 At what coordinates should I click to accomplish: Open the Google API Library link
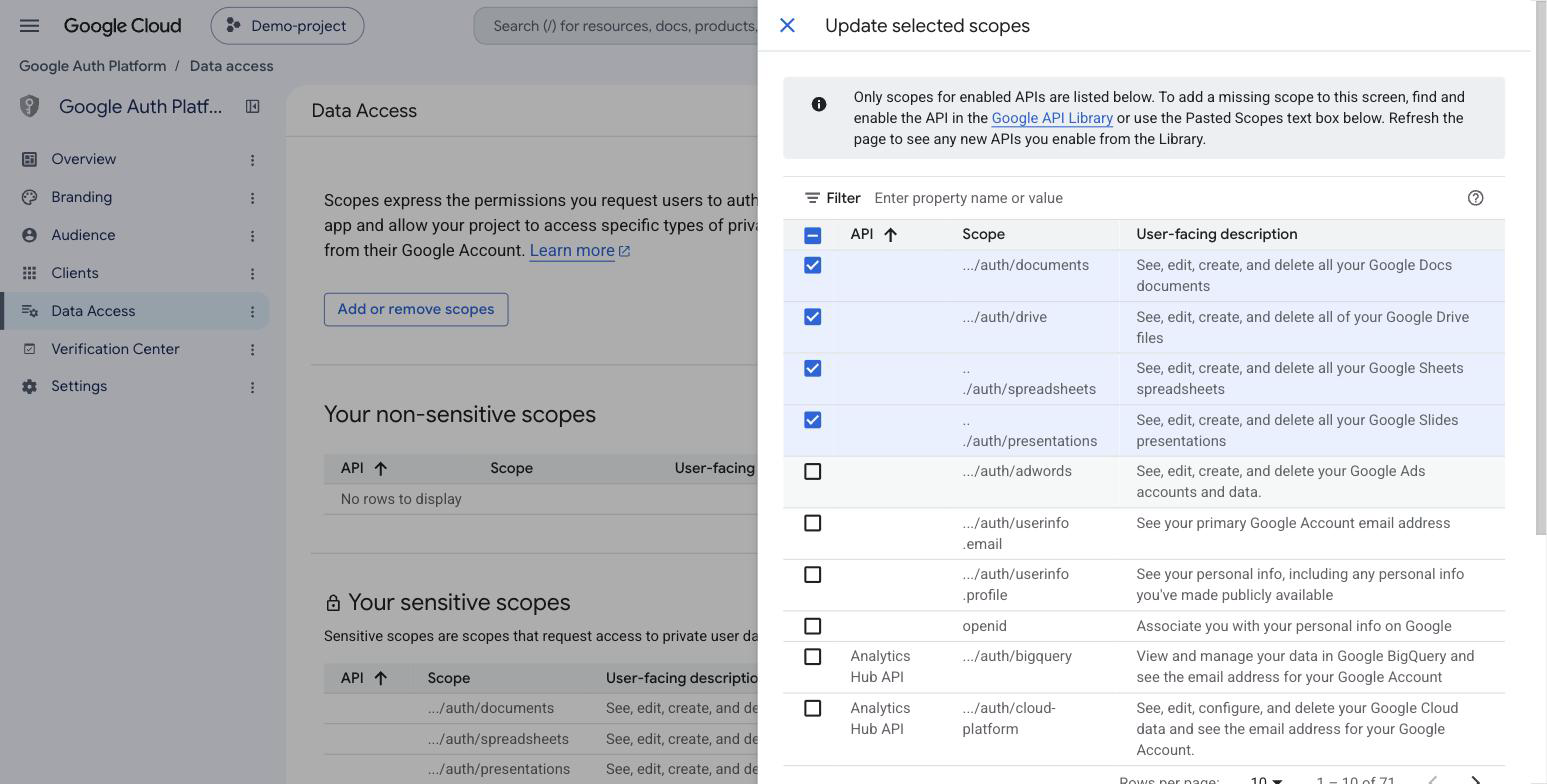pyautogui.click(x=1052, y=118)
